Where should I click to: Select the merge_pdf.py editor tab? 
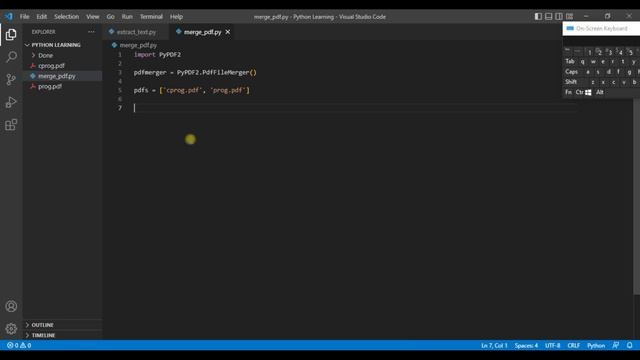coord(202,32)
